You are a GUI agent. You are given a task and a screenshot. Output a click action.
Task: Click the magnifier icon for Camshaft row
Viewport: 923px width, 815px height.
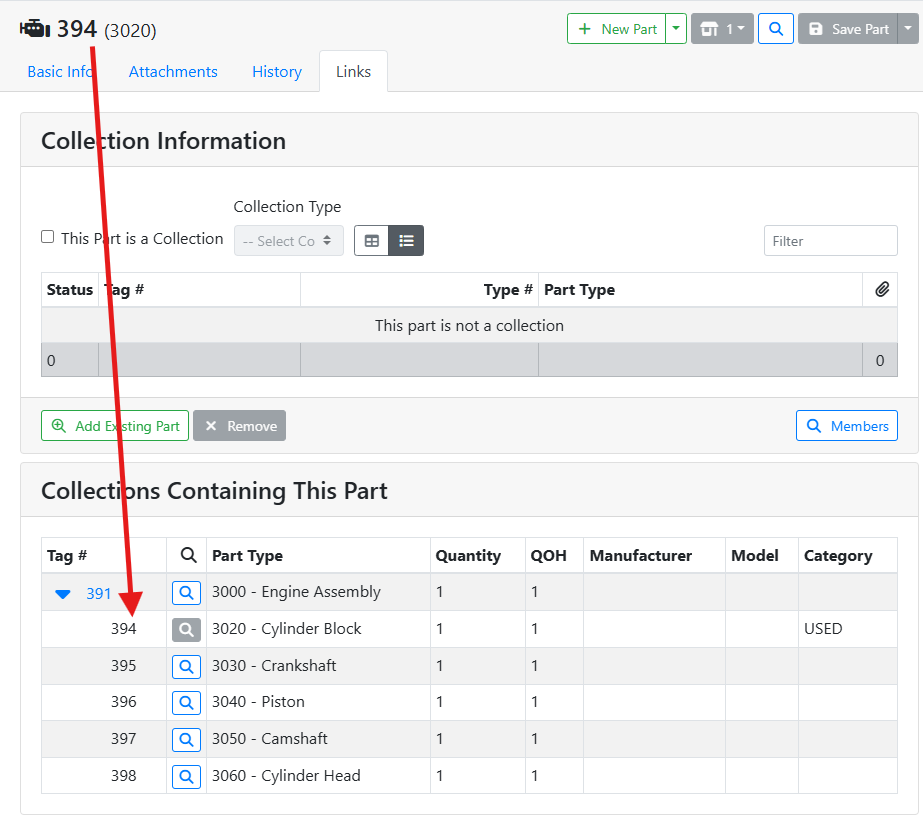[x=186, y=740]
